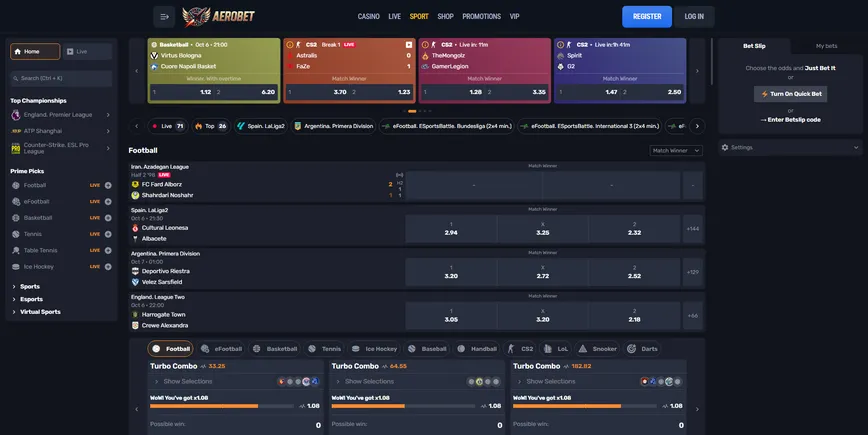The image size is (868, 435).
Task: Select the Snooker sport icon chip
Action: 599,349
